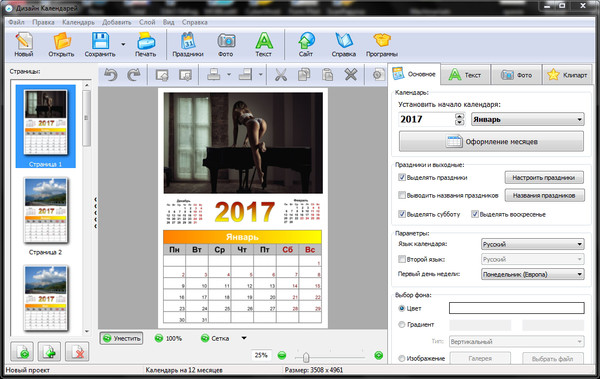Enable Выводить названия праздников checkbox

pyautogui.click(x=402, y=195)
